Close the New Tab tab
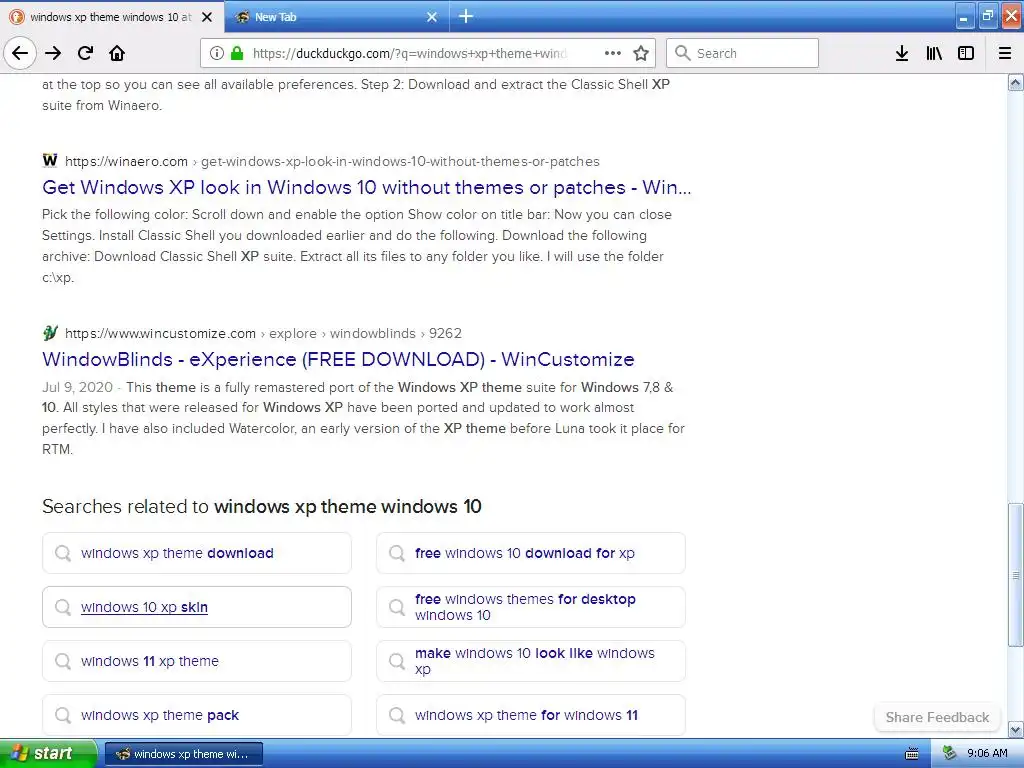The height and width of the screenshot is (768, 1024). (x=432, y=17)
